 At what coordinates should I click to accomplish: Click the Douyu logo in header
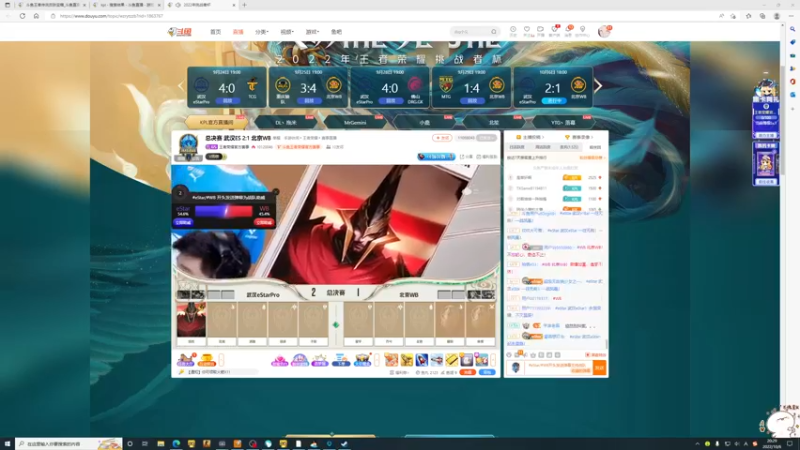click(x=180, y=32)
